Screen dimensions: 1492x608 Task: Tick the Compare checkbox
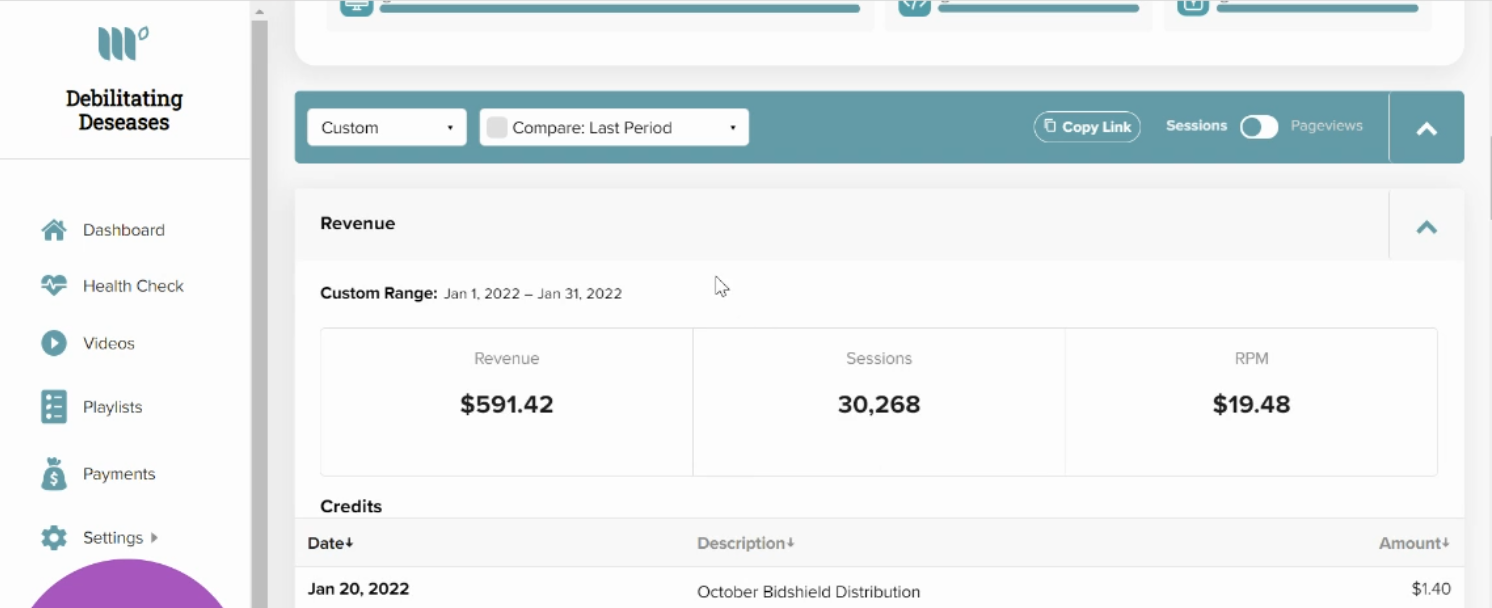(497, 127)
